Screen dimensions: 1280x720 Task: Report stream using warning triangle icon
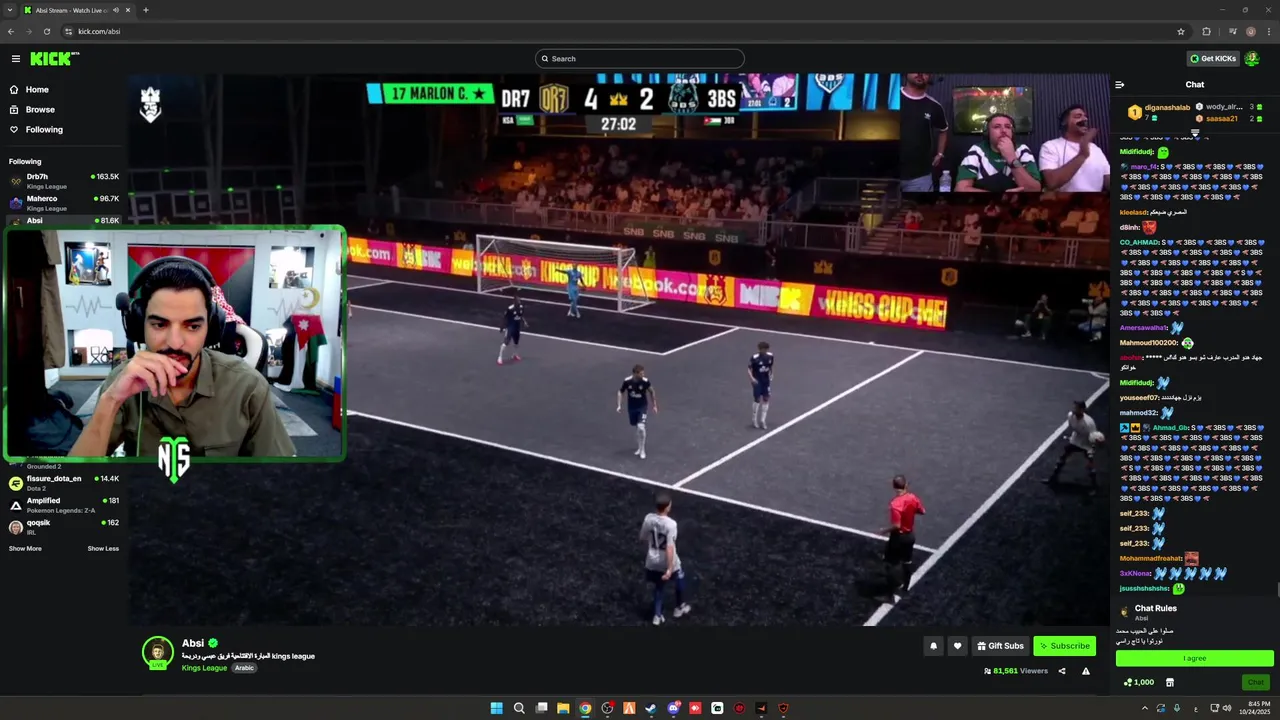1086,671
